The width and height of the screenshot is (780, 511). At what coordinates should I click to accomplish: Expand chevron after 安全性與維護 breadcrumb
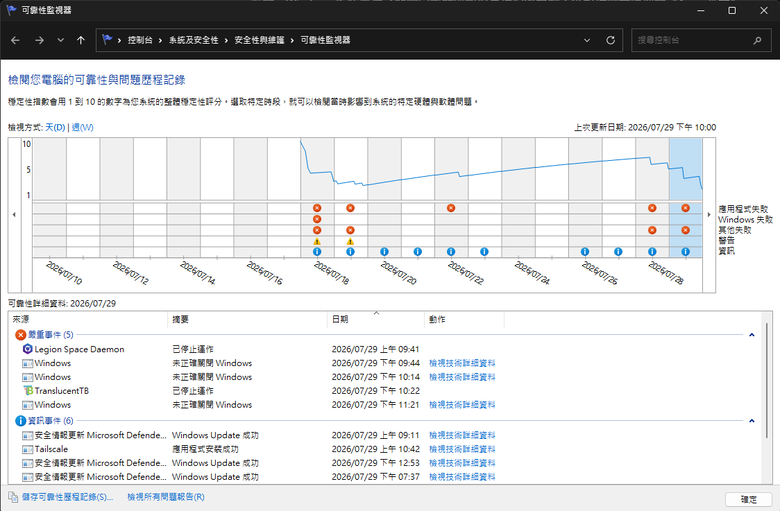pos(292,40)
